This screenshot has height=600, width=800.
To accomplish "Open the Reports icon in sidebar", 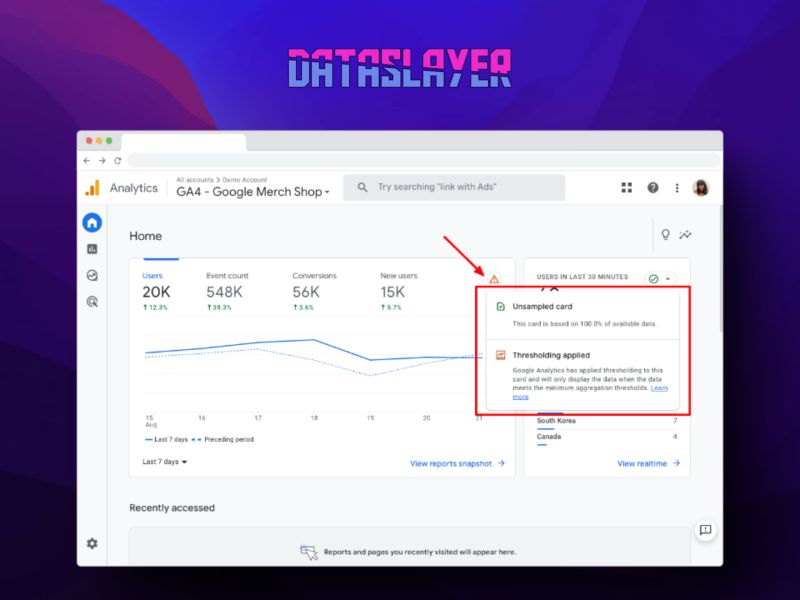I will click(x=92, y=249).
